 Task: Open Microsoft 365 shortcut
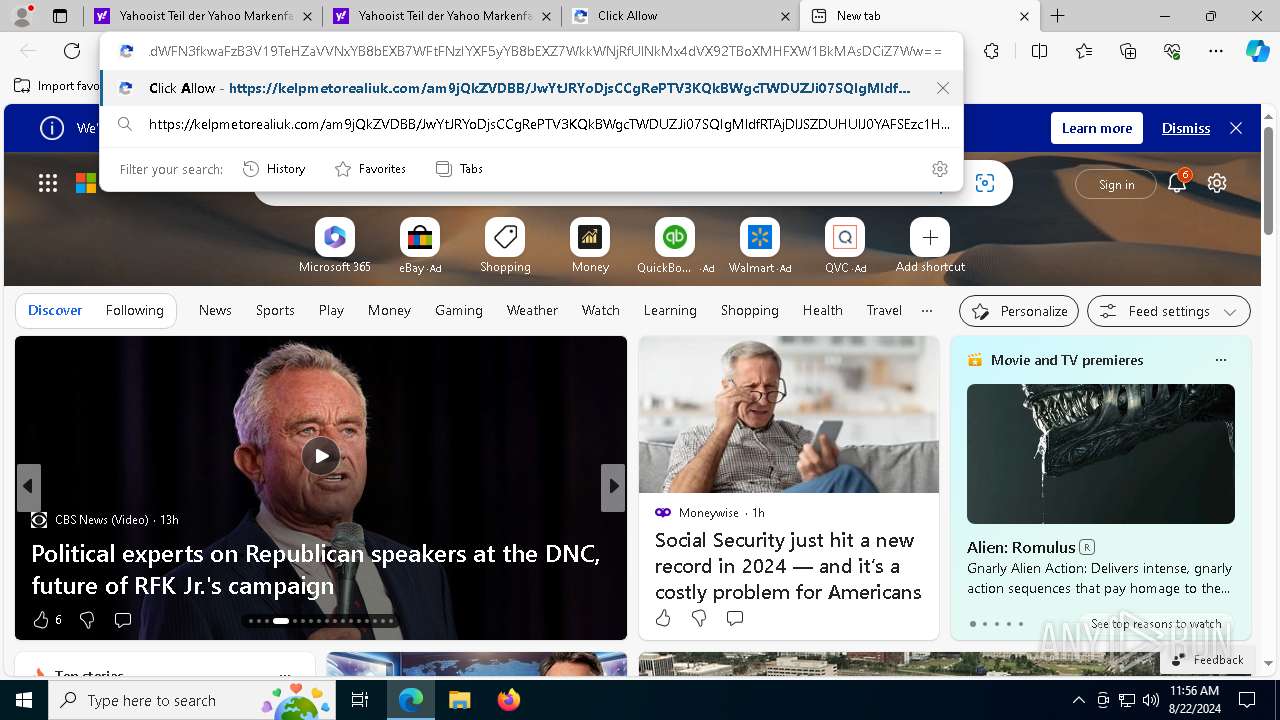335,246
